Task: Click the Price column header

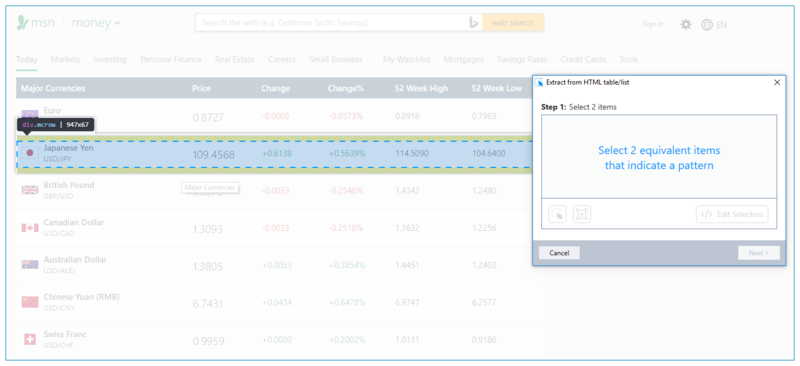Action: 202,88
